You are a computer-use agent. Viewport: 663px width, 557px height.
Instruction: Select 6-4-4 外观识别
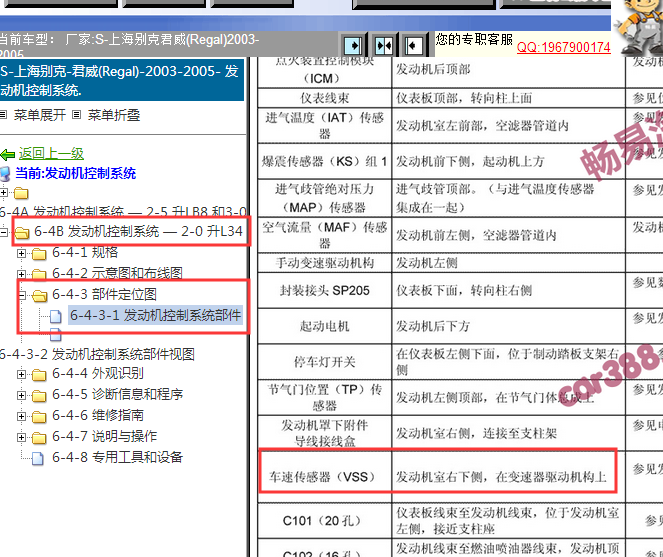98,373
